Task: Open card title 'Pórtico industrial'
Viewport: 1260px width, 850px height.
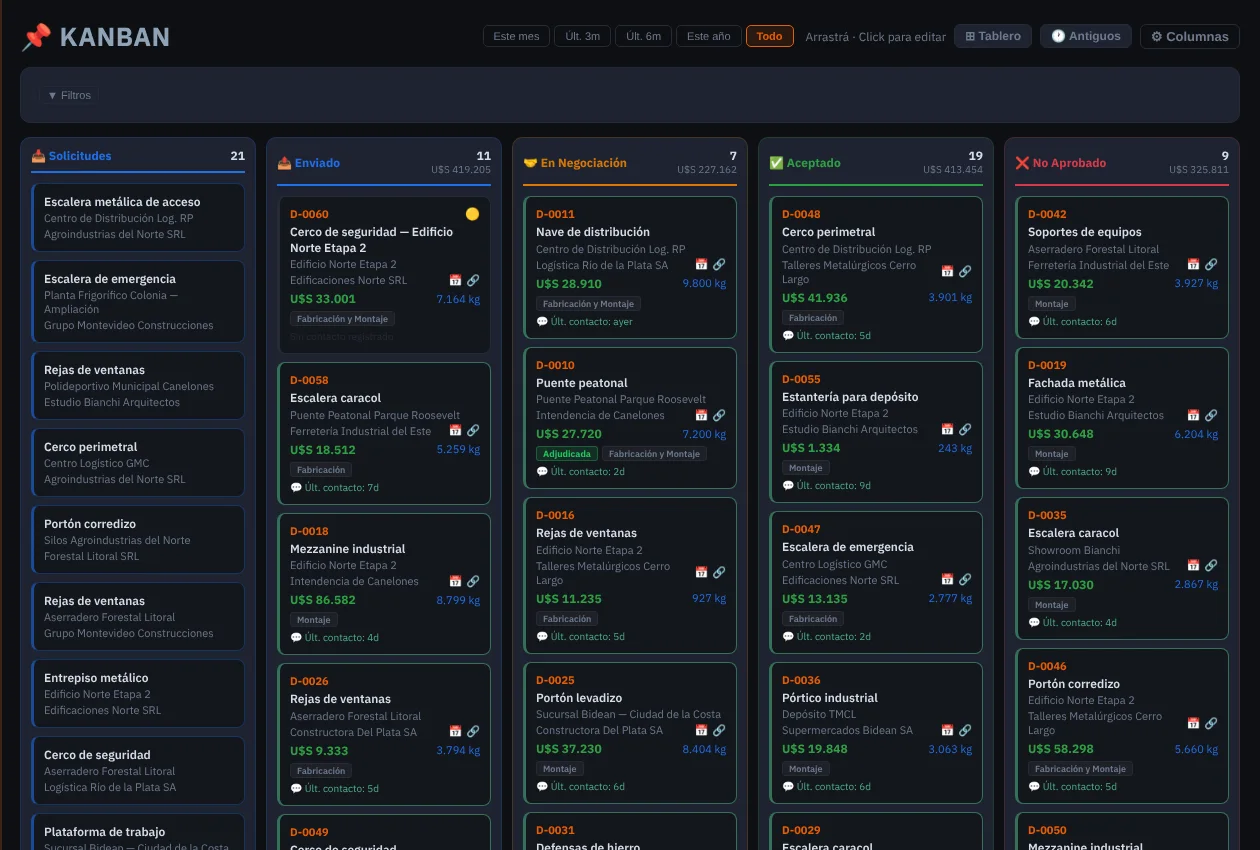Action: pyautogui.click(x=830, y=698)
